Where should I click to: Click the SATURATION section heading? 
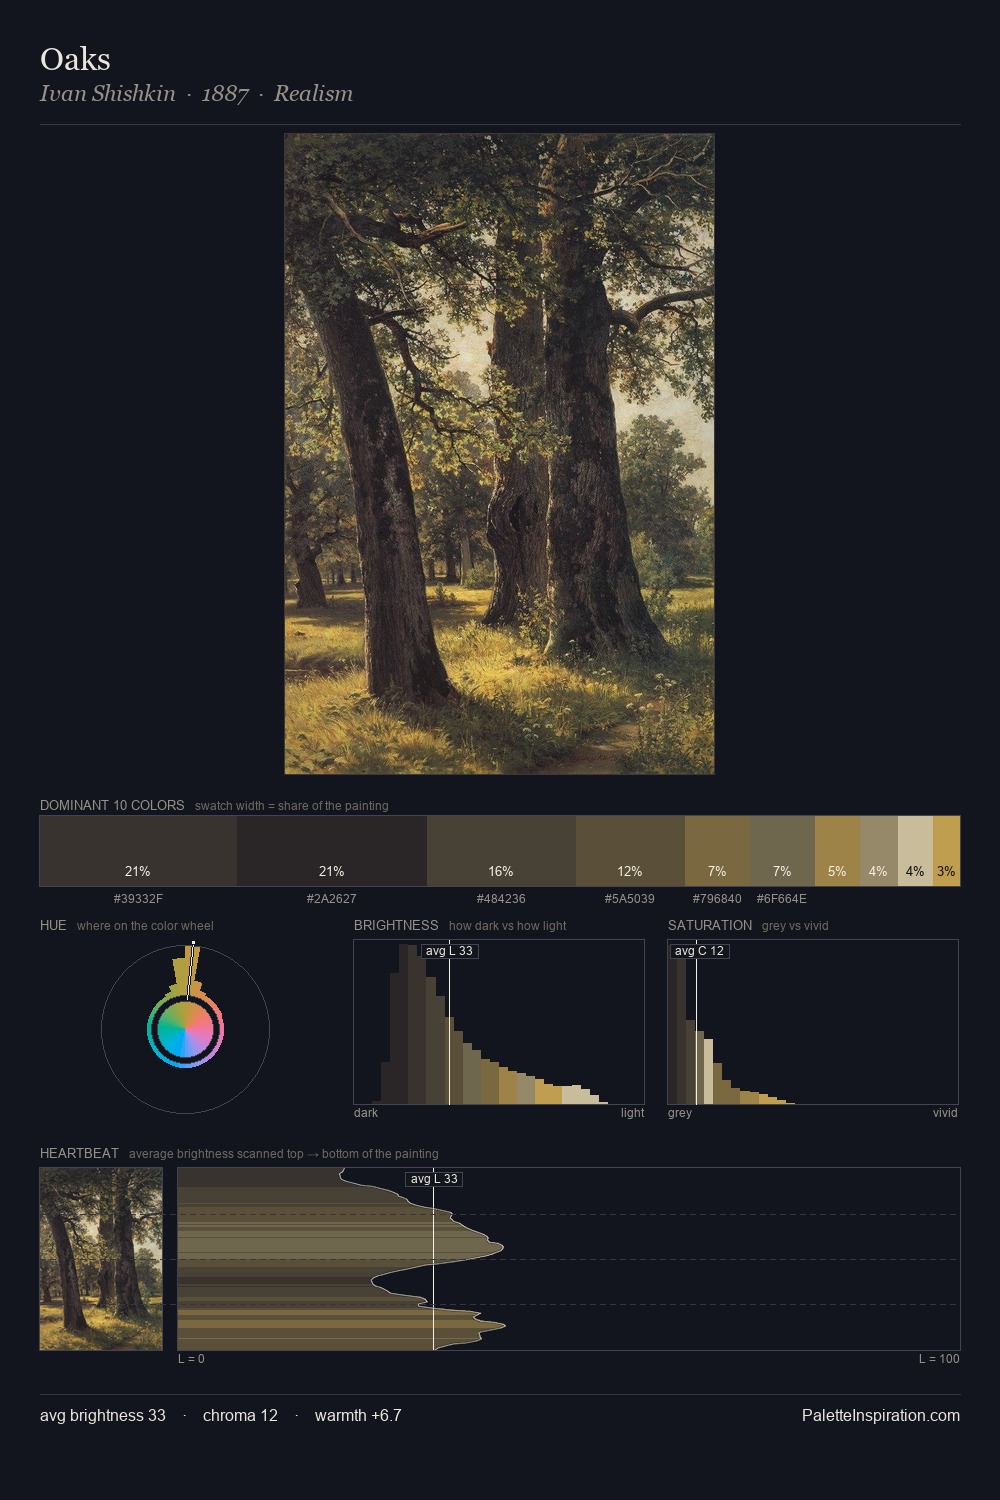[710, 925]
